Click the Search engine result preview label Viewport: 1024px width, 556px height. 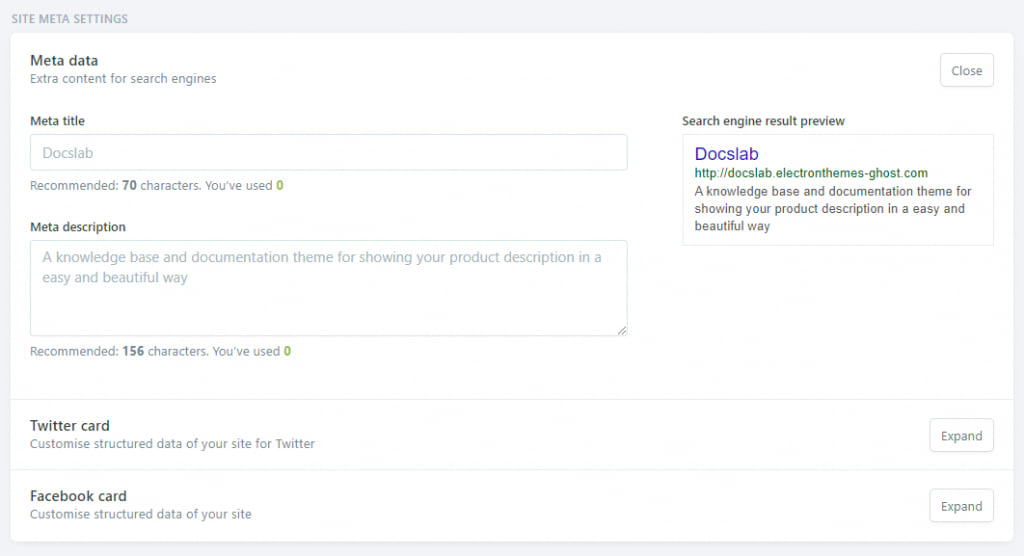(x=763, y=121)
